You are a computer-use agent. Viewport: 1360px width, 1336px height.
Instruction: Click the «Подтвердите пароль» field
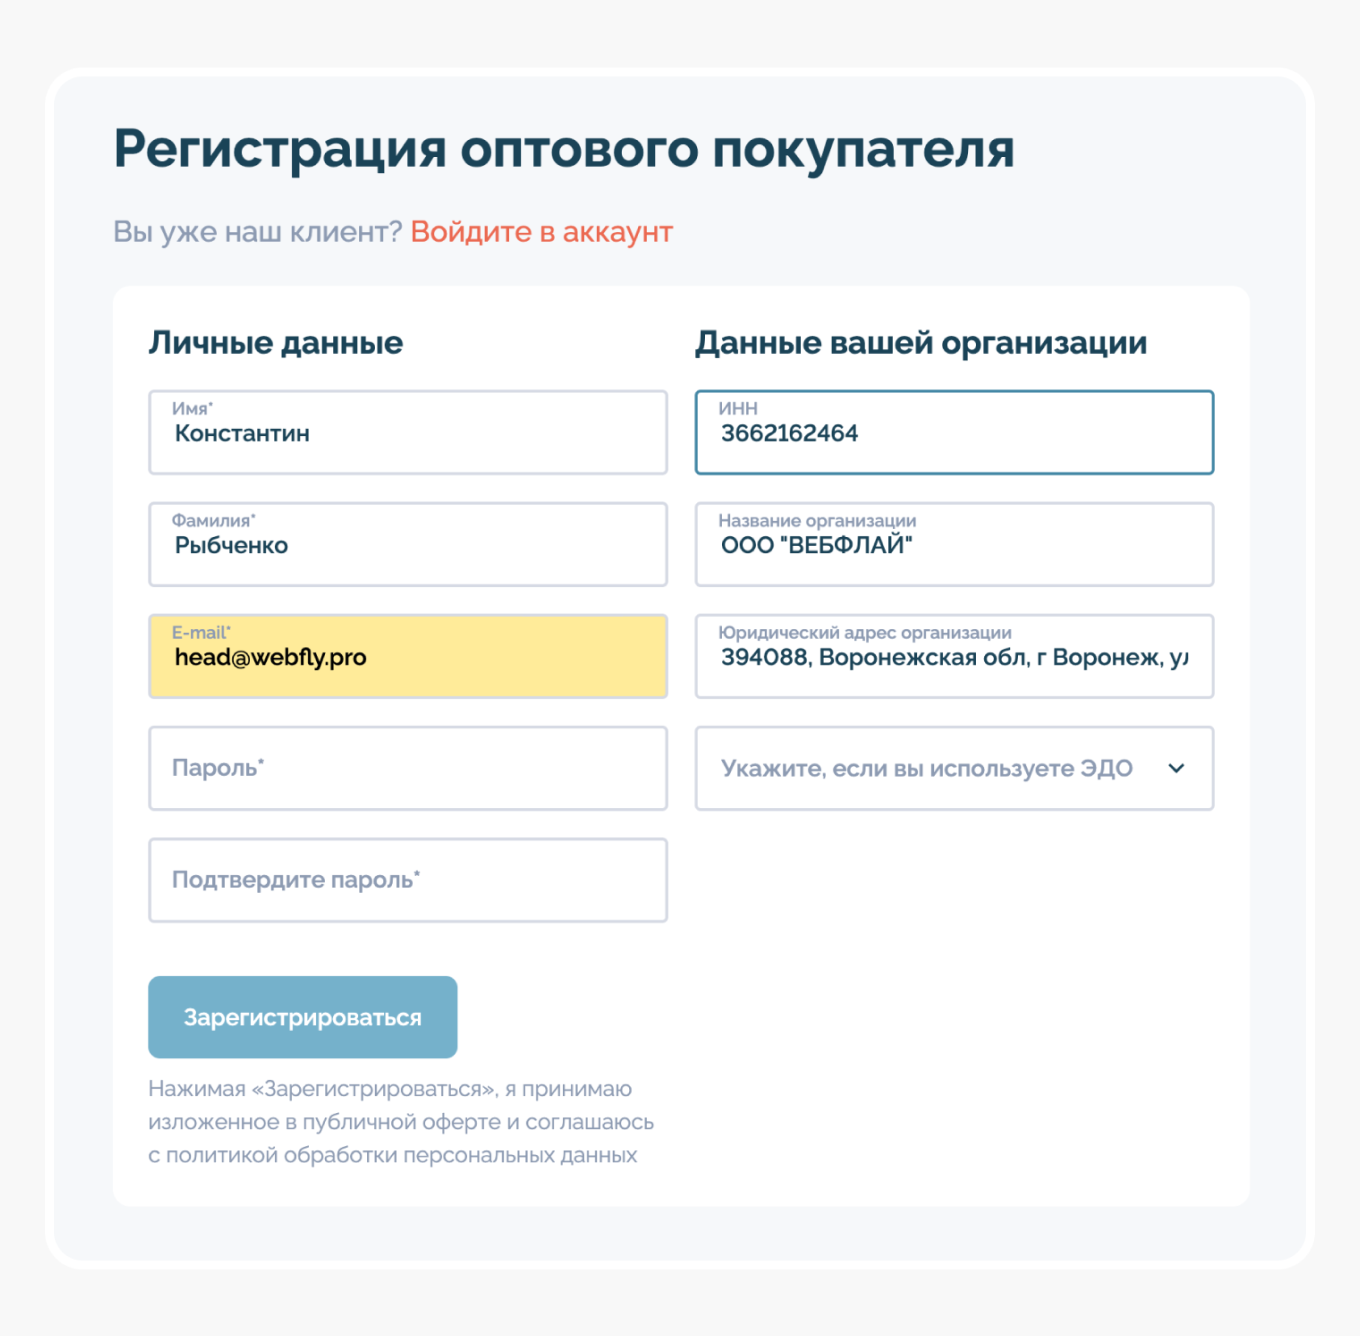(x=408, y=880)
